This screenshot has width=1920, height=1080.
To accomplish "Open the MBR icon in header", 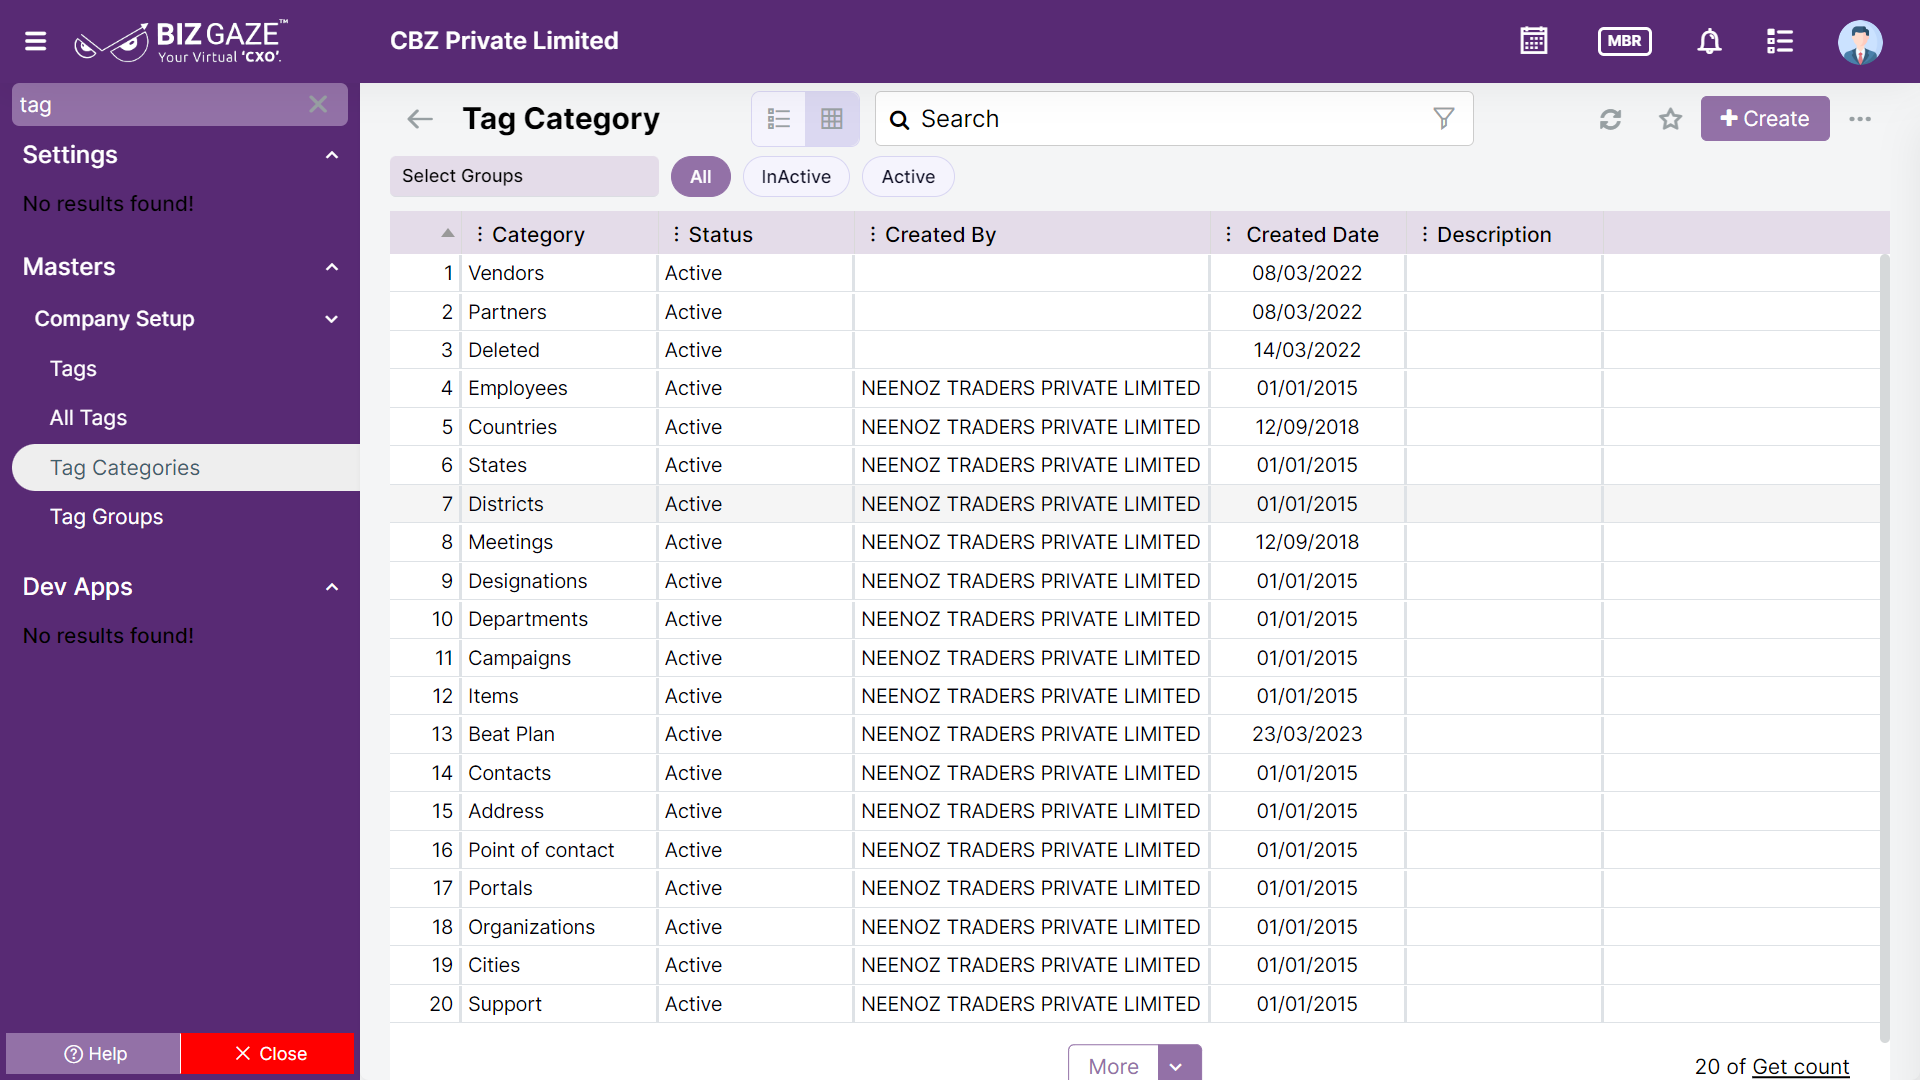I will pos(1624,41).
